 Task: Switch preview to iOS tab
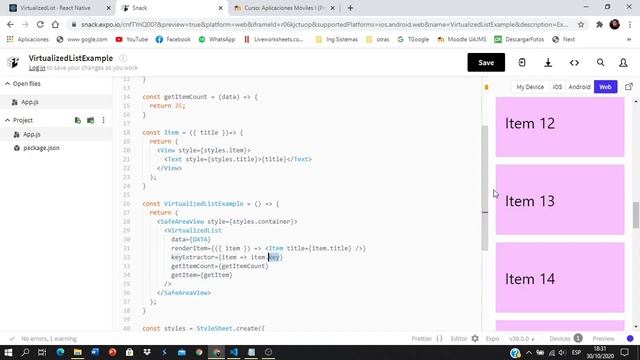tap(557, 87)
